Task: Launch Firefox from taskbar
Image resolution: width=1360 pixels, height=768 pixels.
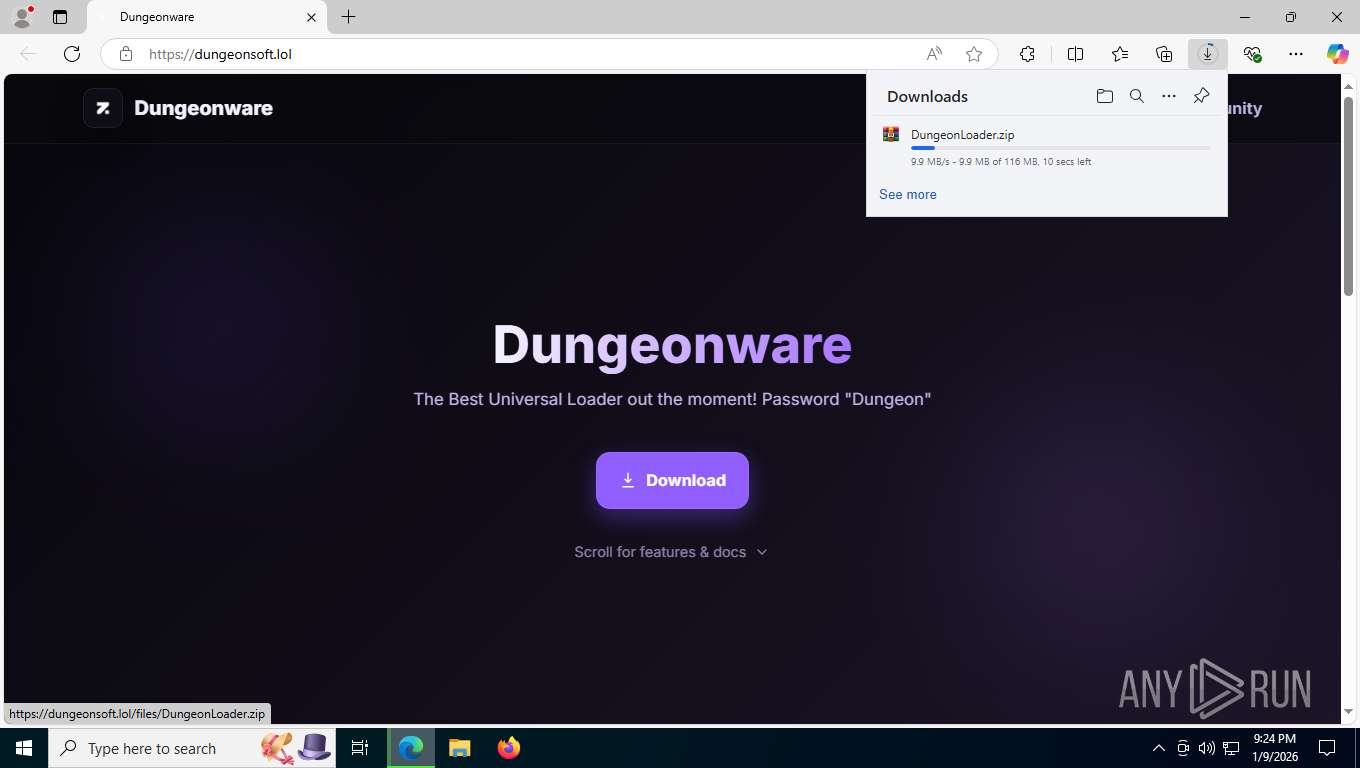Action: tap(508, 748)
